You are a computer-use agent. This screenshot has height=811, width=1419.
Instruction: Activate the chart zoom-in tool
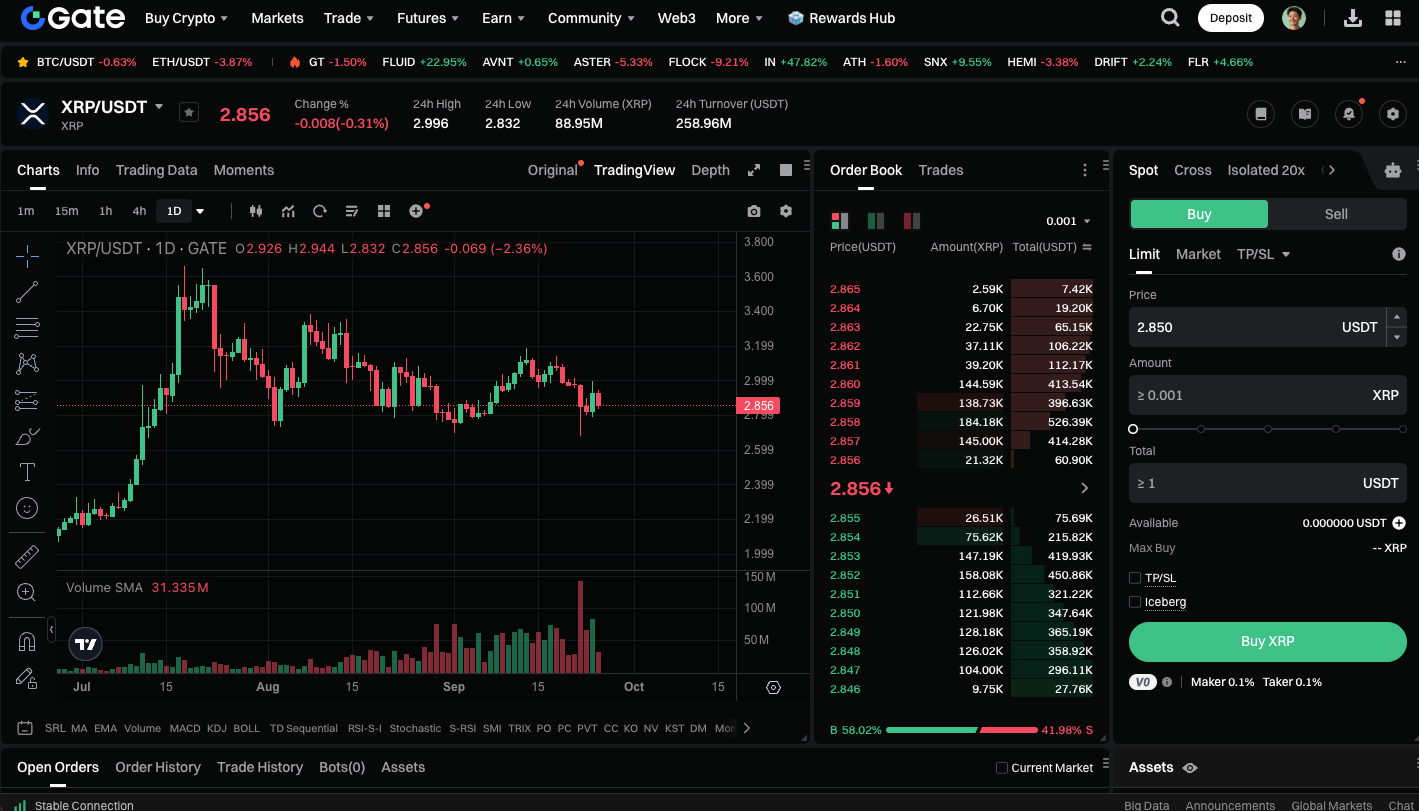click(x=27, y=593)
